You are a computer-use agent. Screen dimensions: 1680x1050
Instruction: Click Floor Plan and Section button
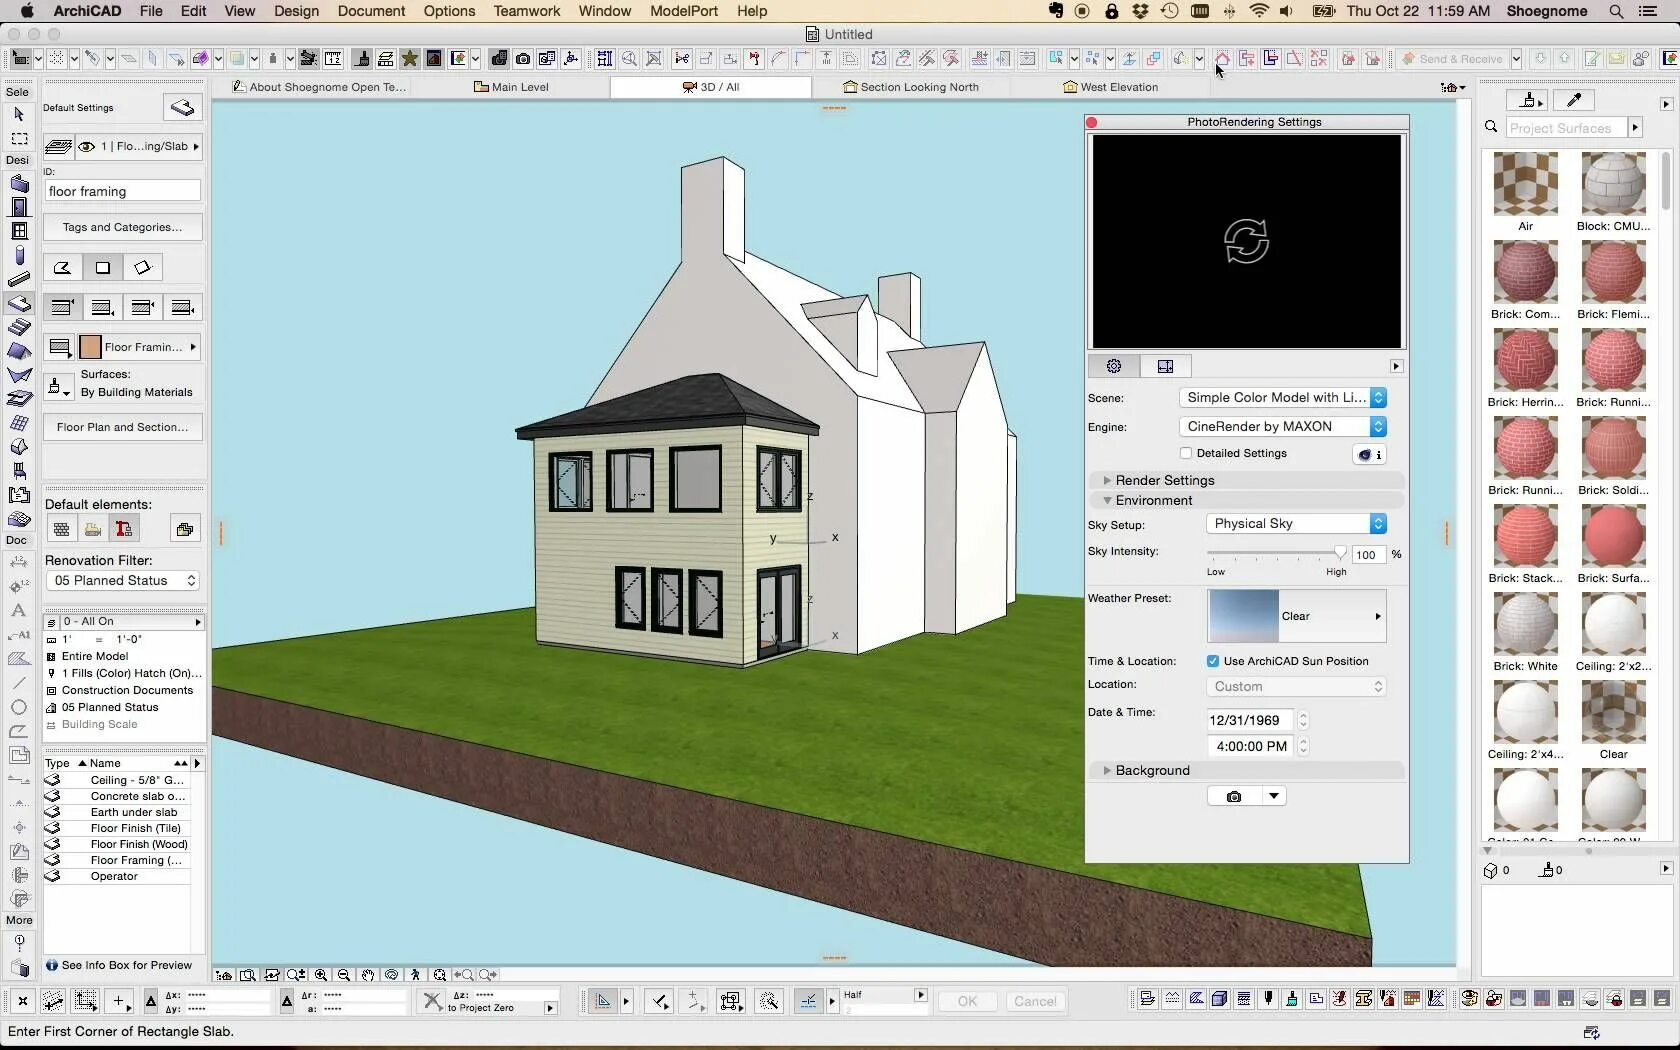coord(123,427)
